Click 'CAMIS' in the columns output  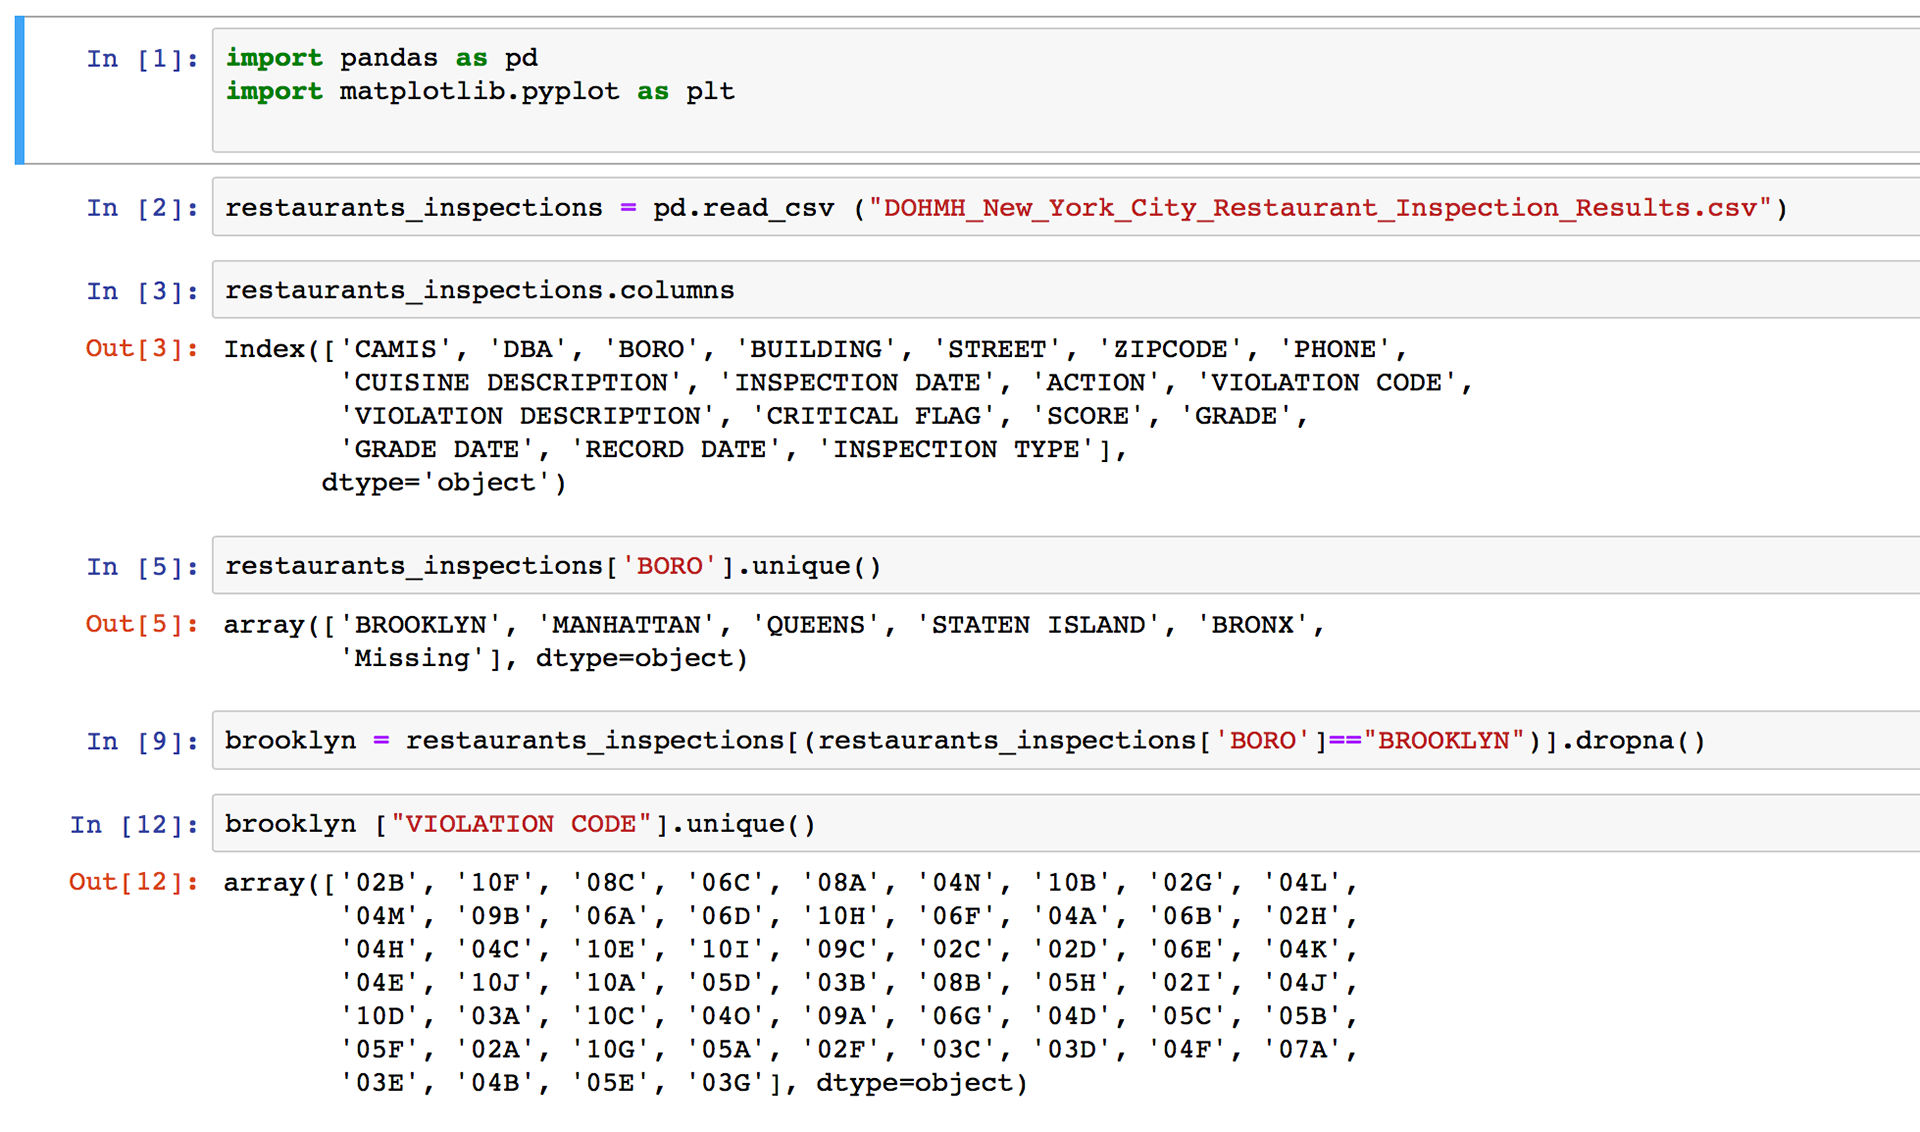(x=396, y=349)
